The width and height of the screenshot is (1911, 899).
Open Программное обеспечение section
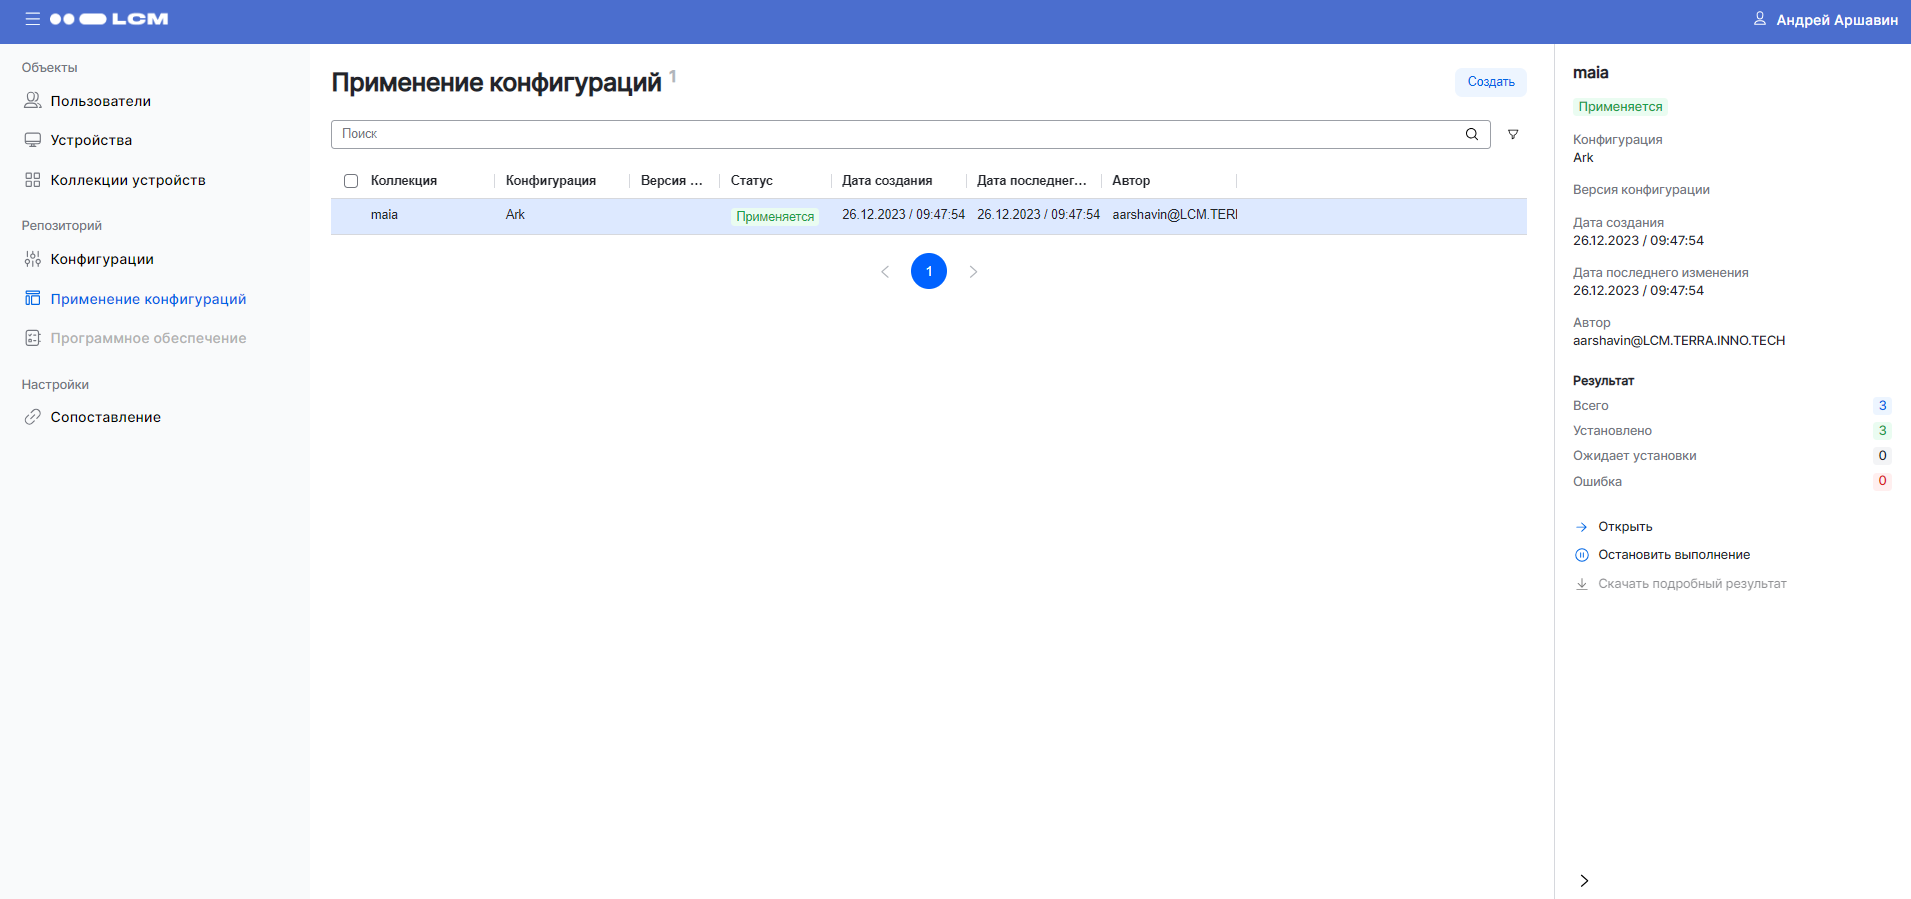tap(148, 338)
